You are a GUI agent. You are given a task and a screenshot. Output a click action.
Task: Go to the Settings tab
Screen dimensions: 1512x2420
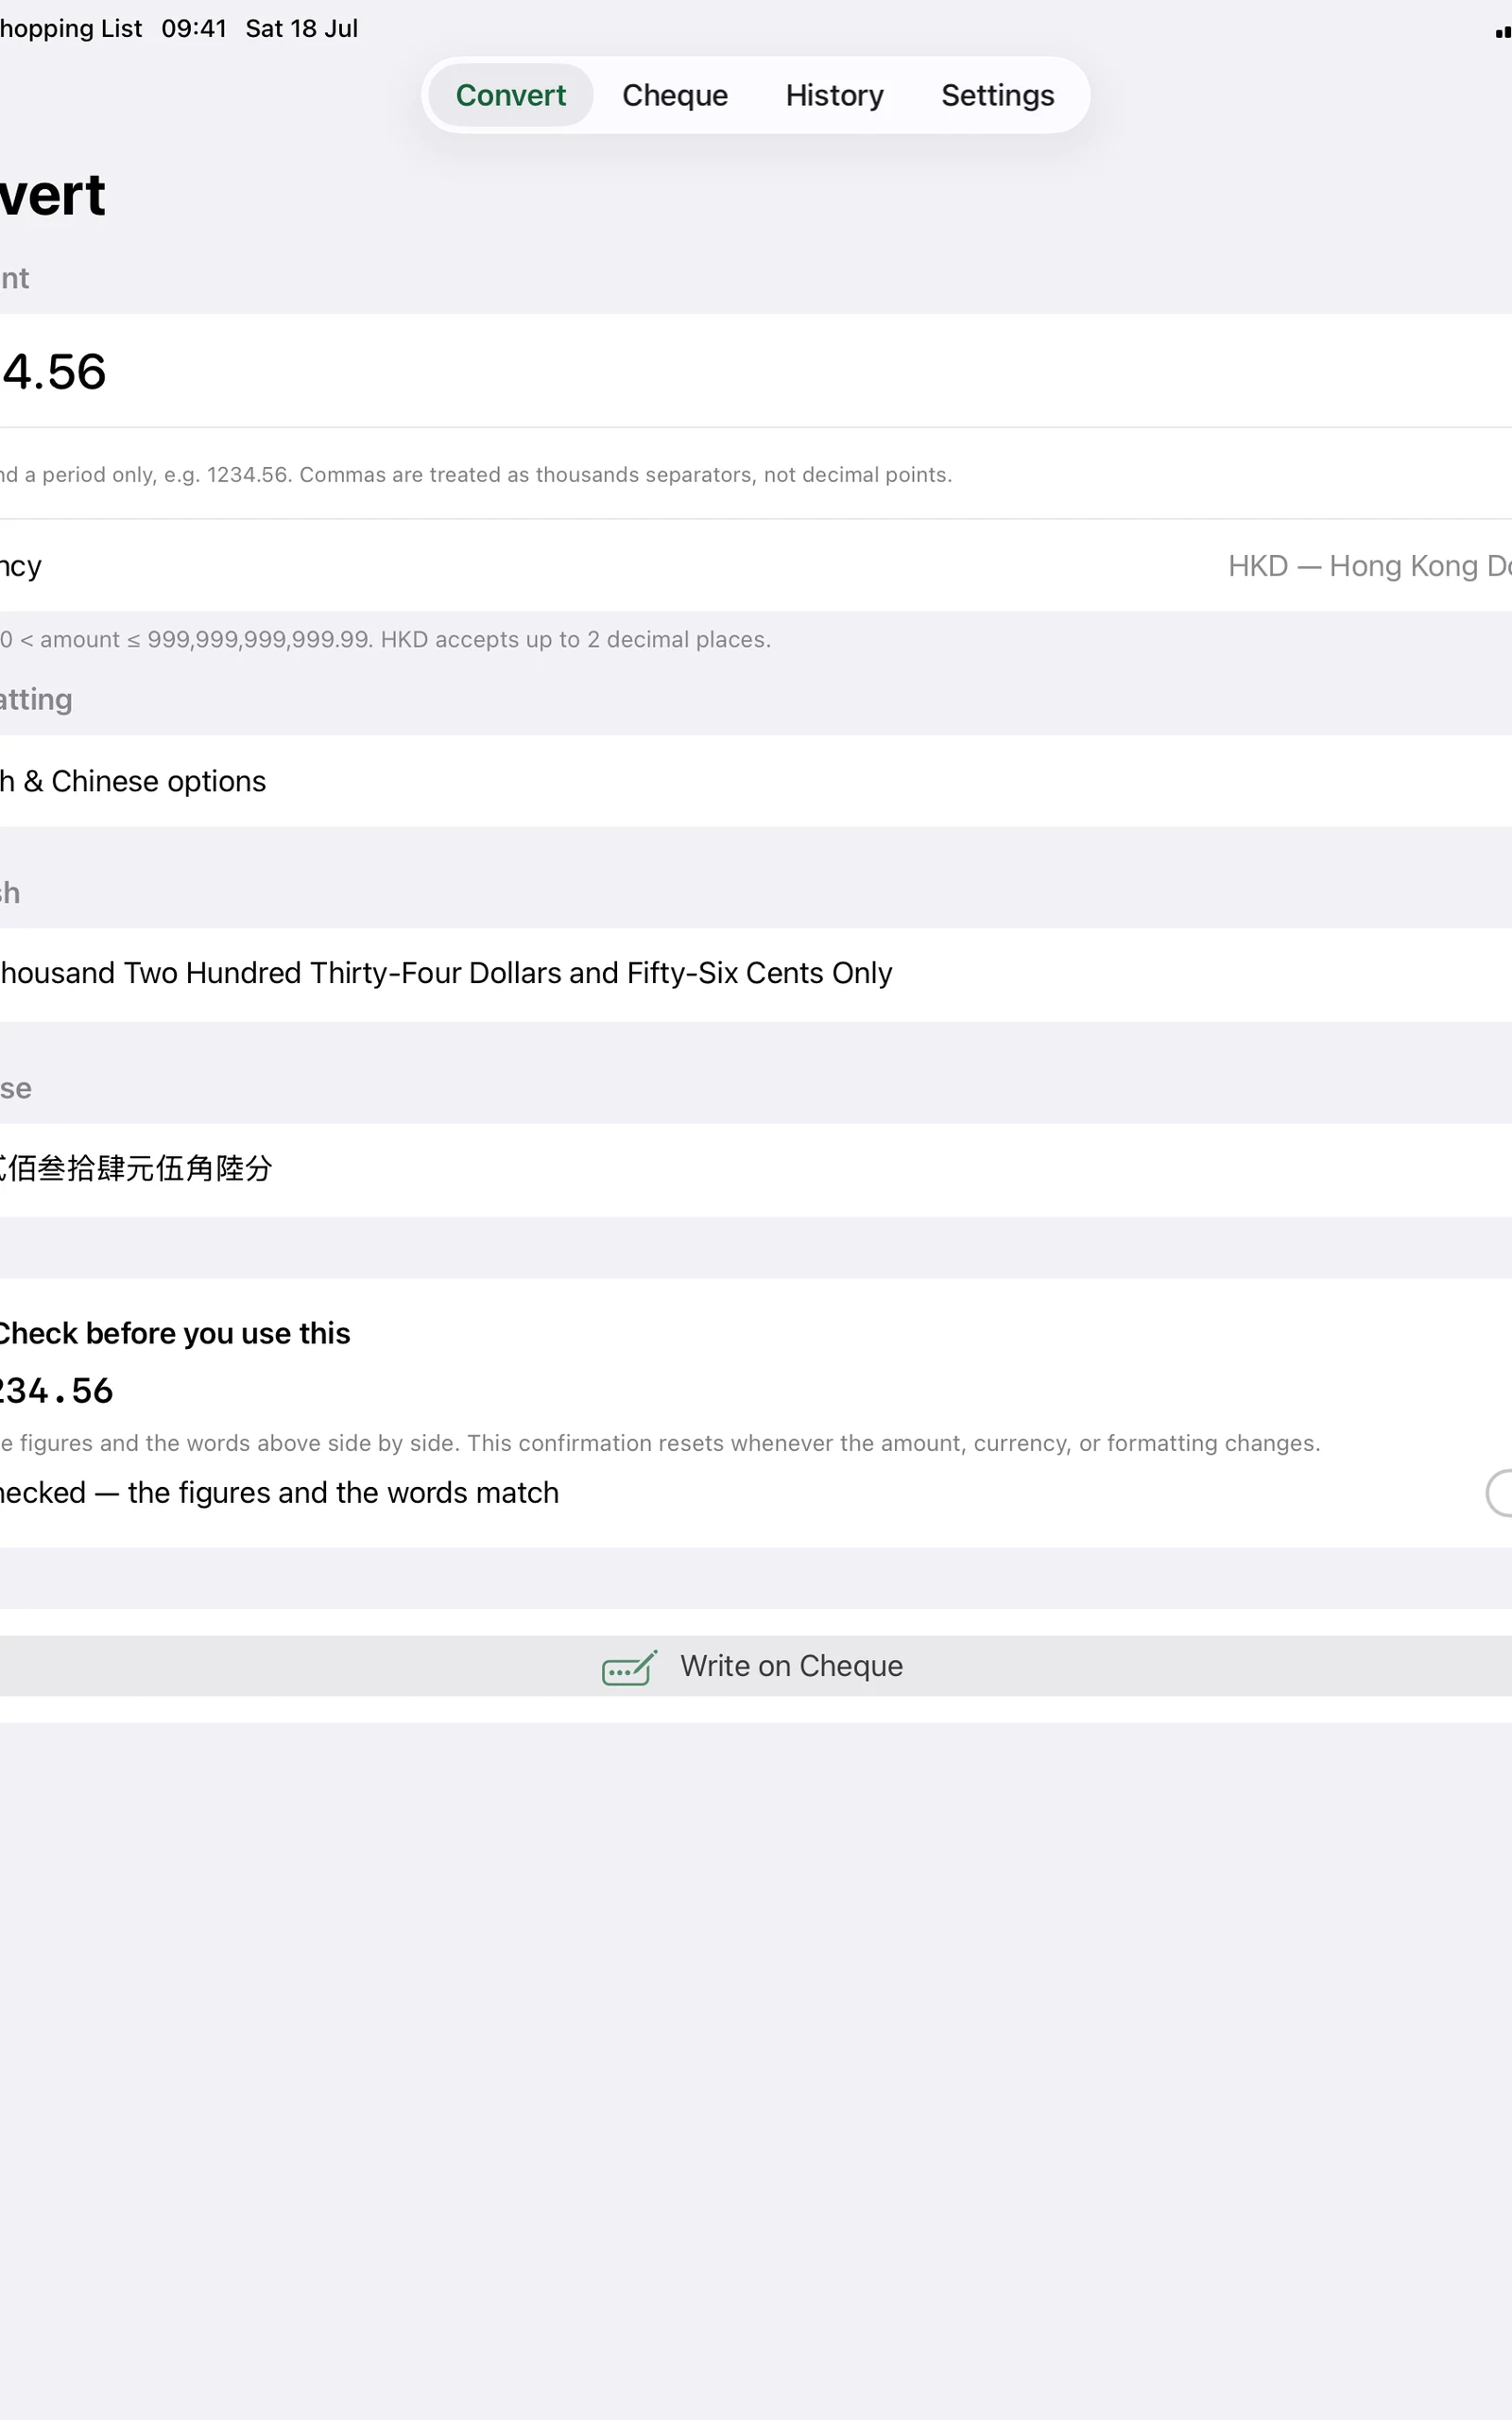coord(997,95)
